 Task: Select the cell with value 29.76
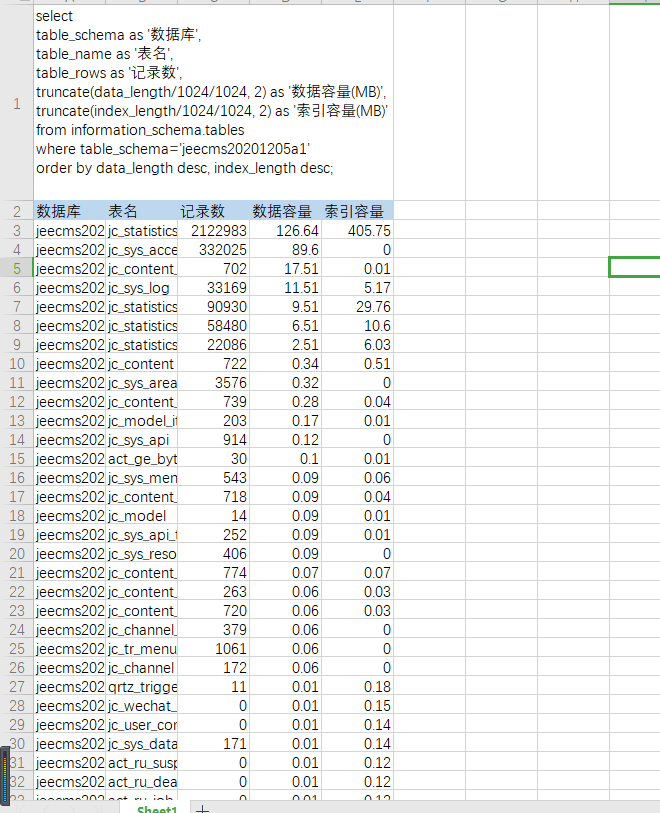(x=358, y=306)
